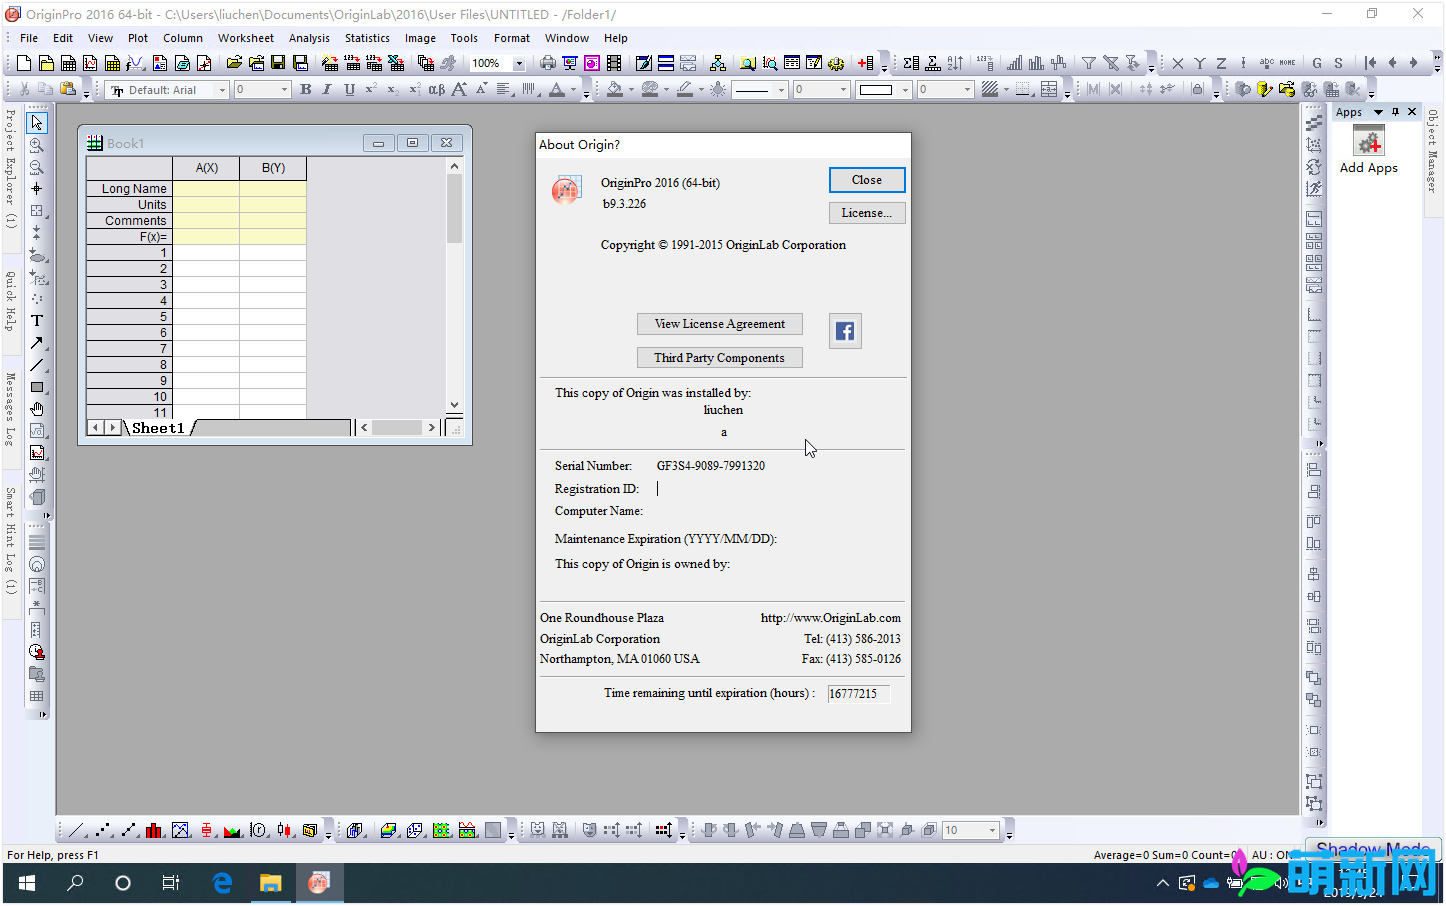The width and height of the screenshot is (1446, 906).
Task: Add a new column with the red plus icon
Action: click(866, 63)
